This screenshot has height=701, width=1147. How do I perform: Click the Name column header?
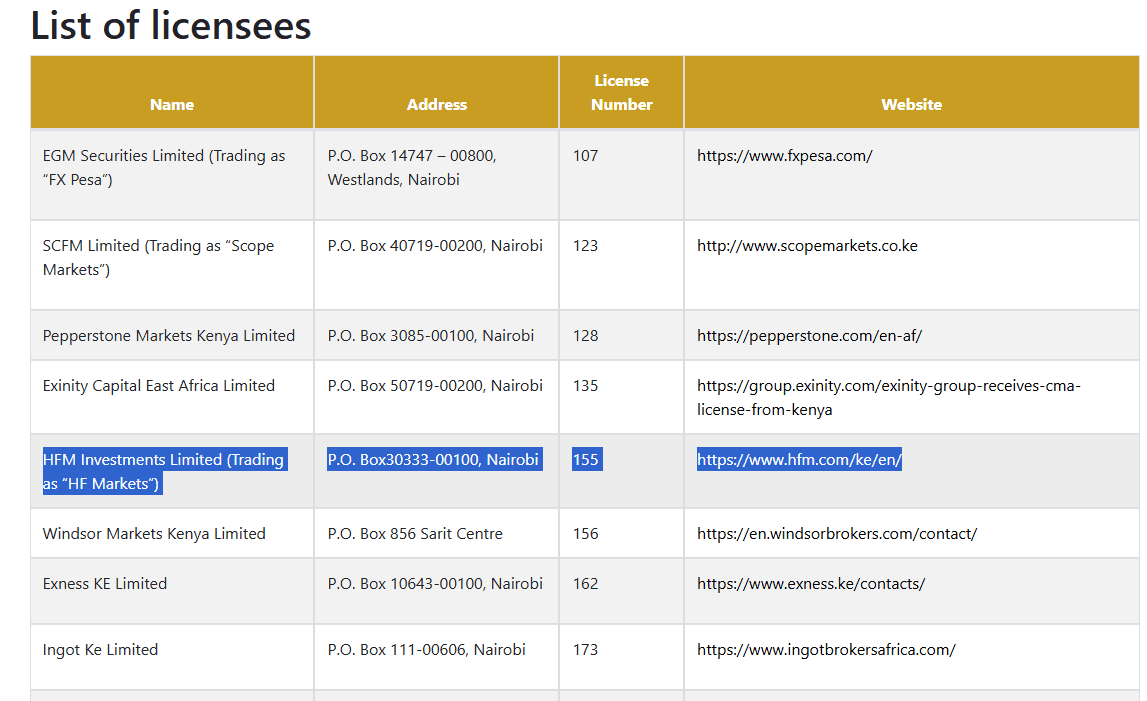(x=172, y=104)
